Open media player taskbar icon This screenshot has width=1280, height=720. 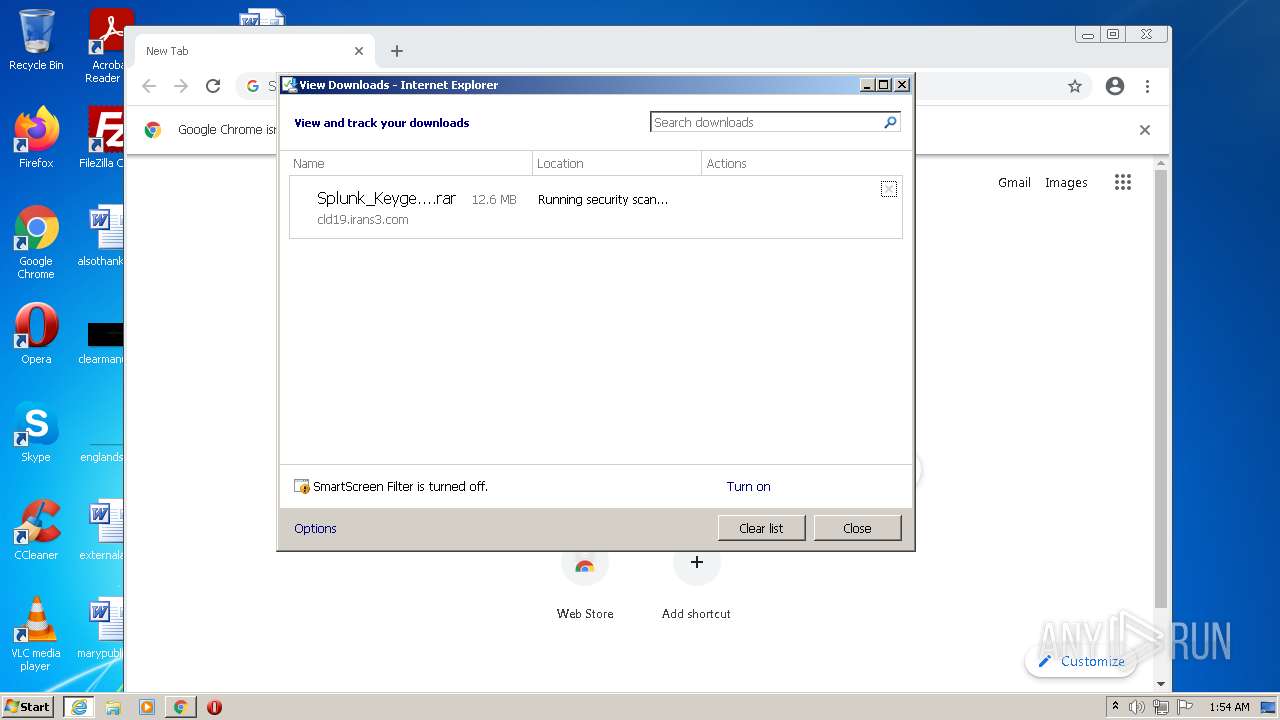click(147, 707)
